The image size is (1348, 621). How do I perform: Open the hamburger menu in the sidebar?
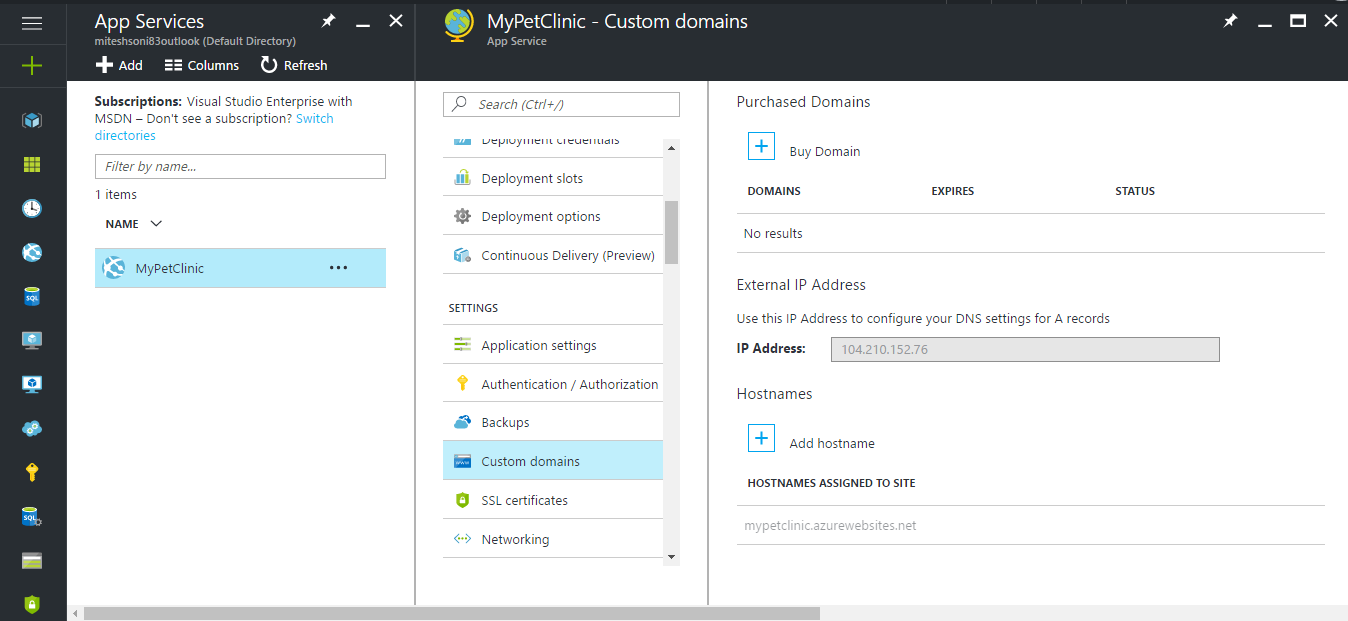coord(32,23)
